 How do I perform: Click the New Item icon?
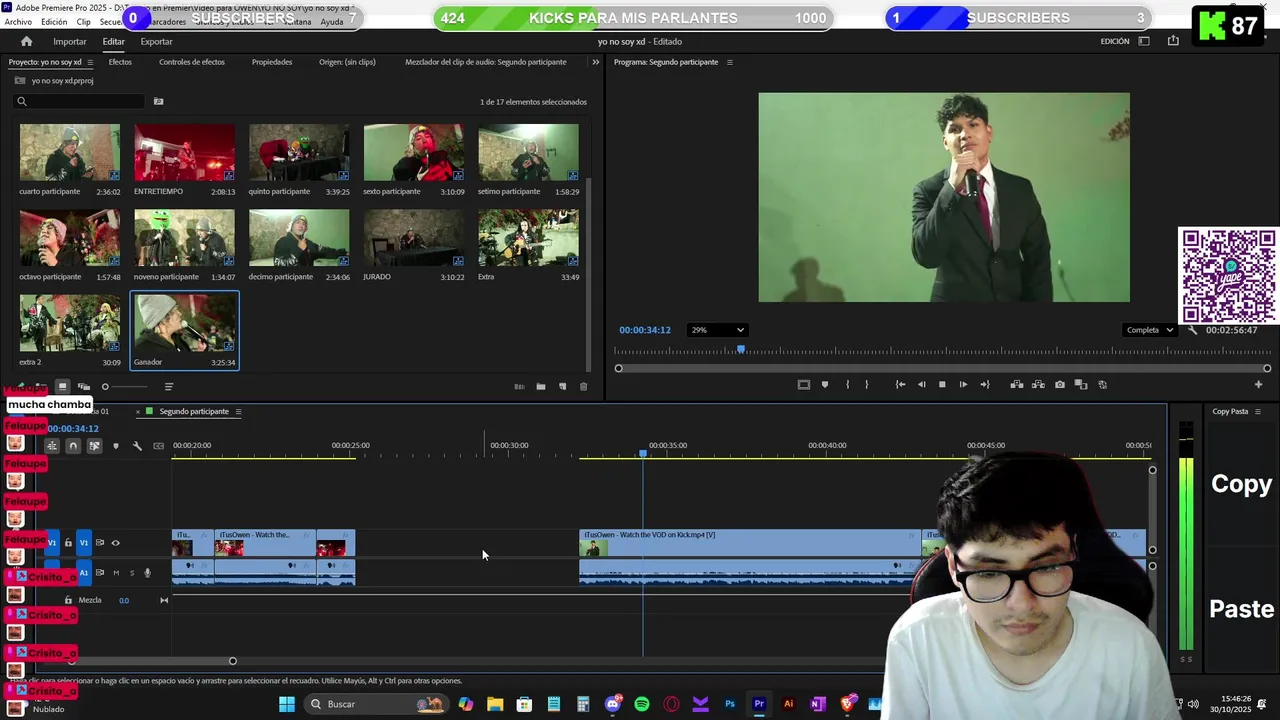562,386
